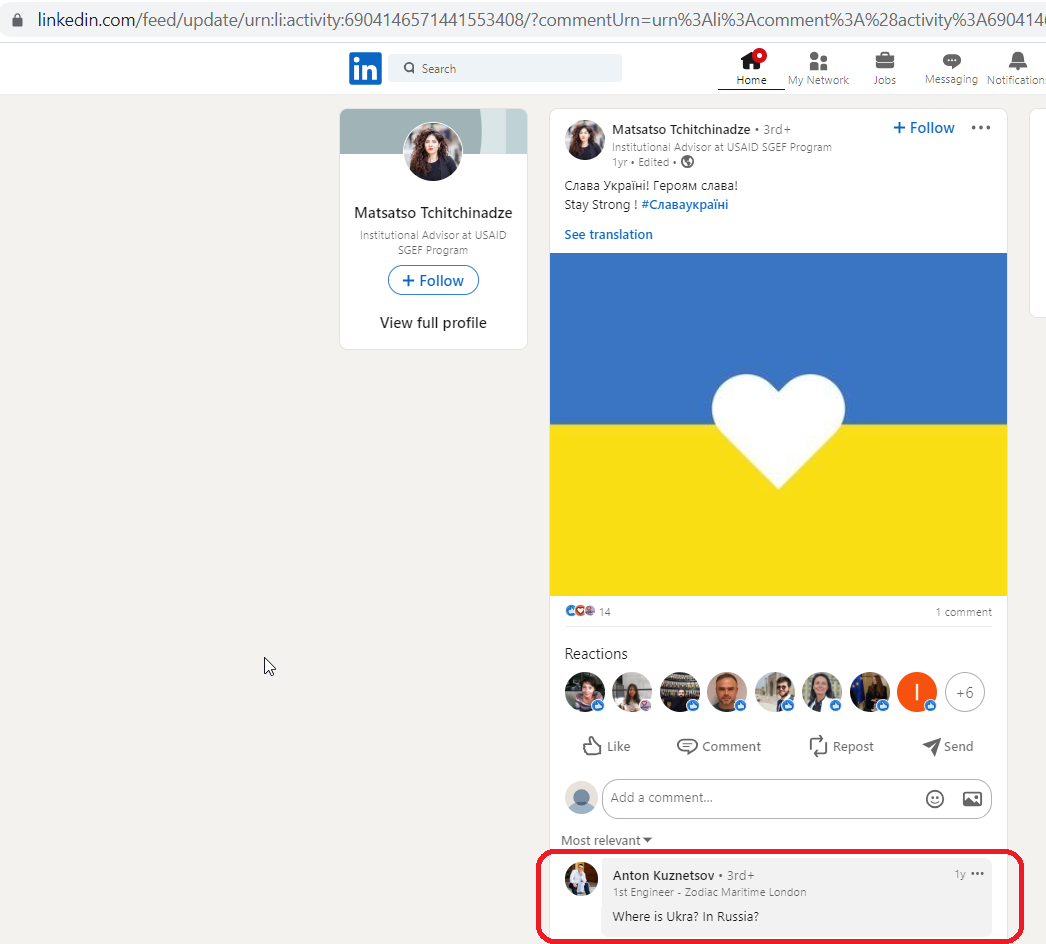
Task: Click the 1 comment counter
Action: (x=963, y=612)
